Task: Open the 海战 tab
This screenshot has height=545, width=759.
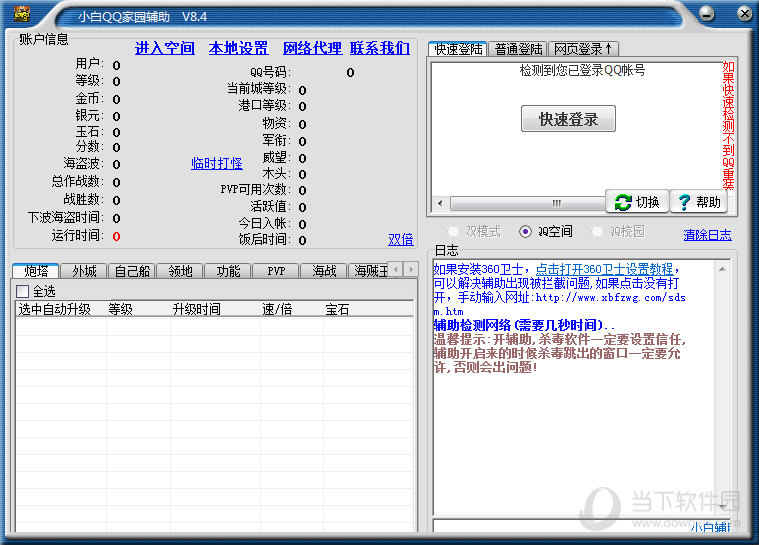Action: [324, 271]
